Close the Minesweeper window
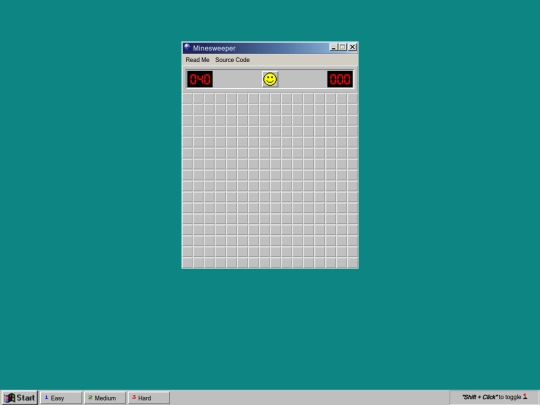Screen dimensions: 540x405 352,47
